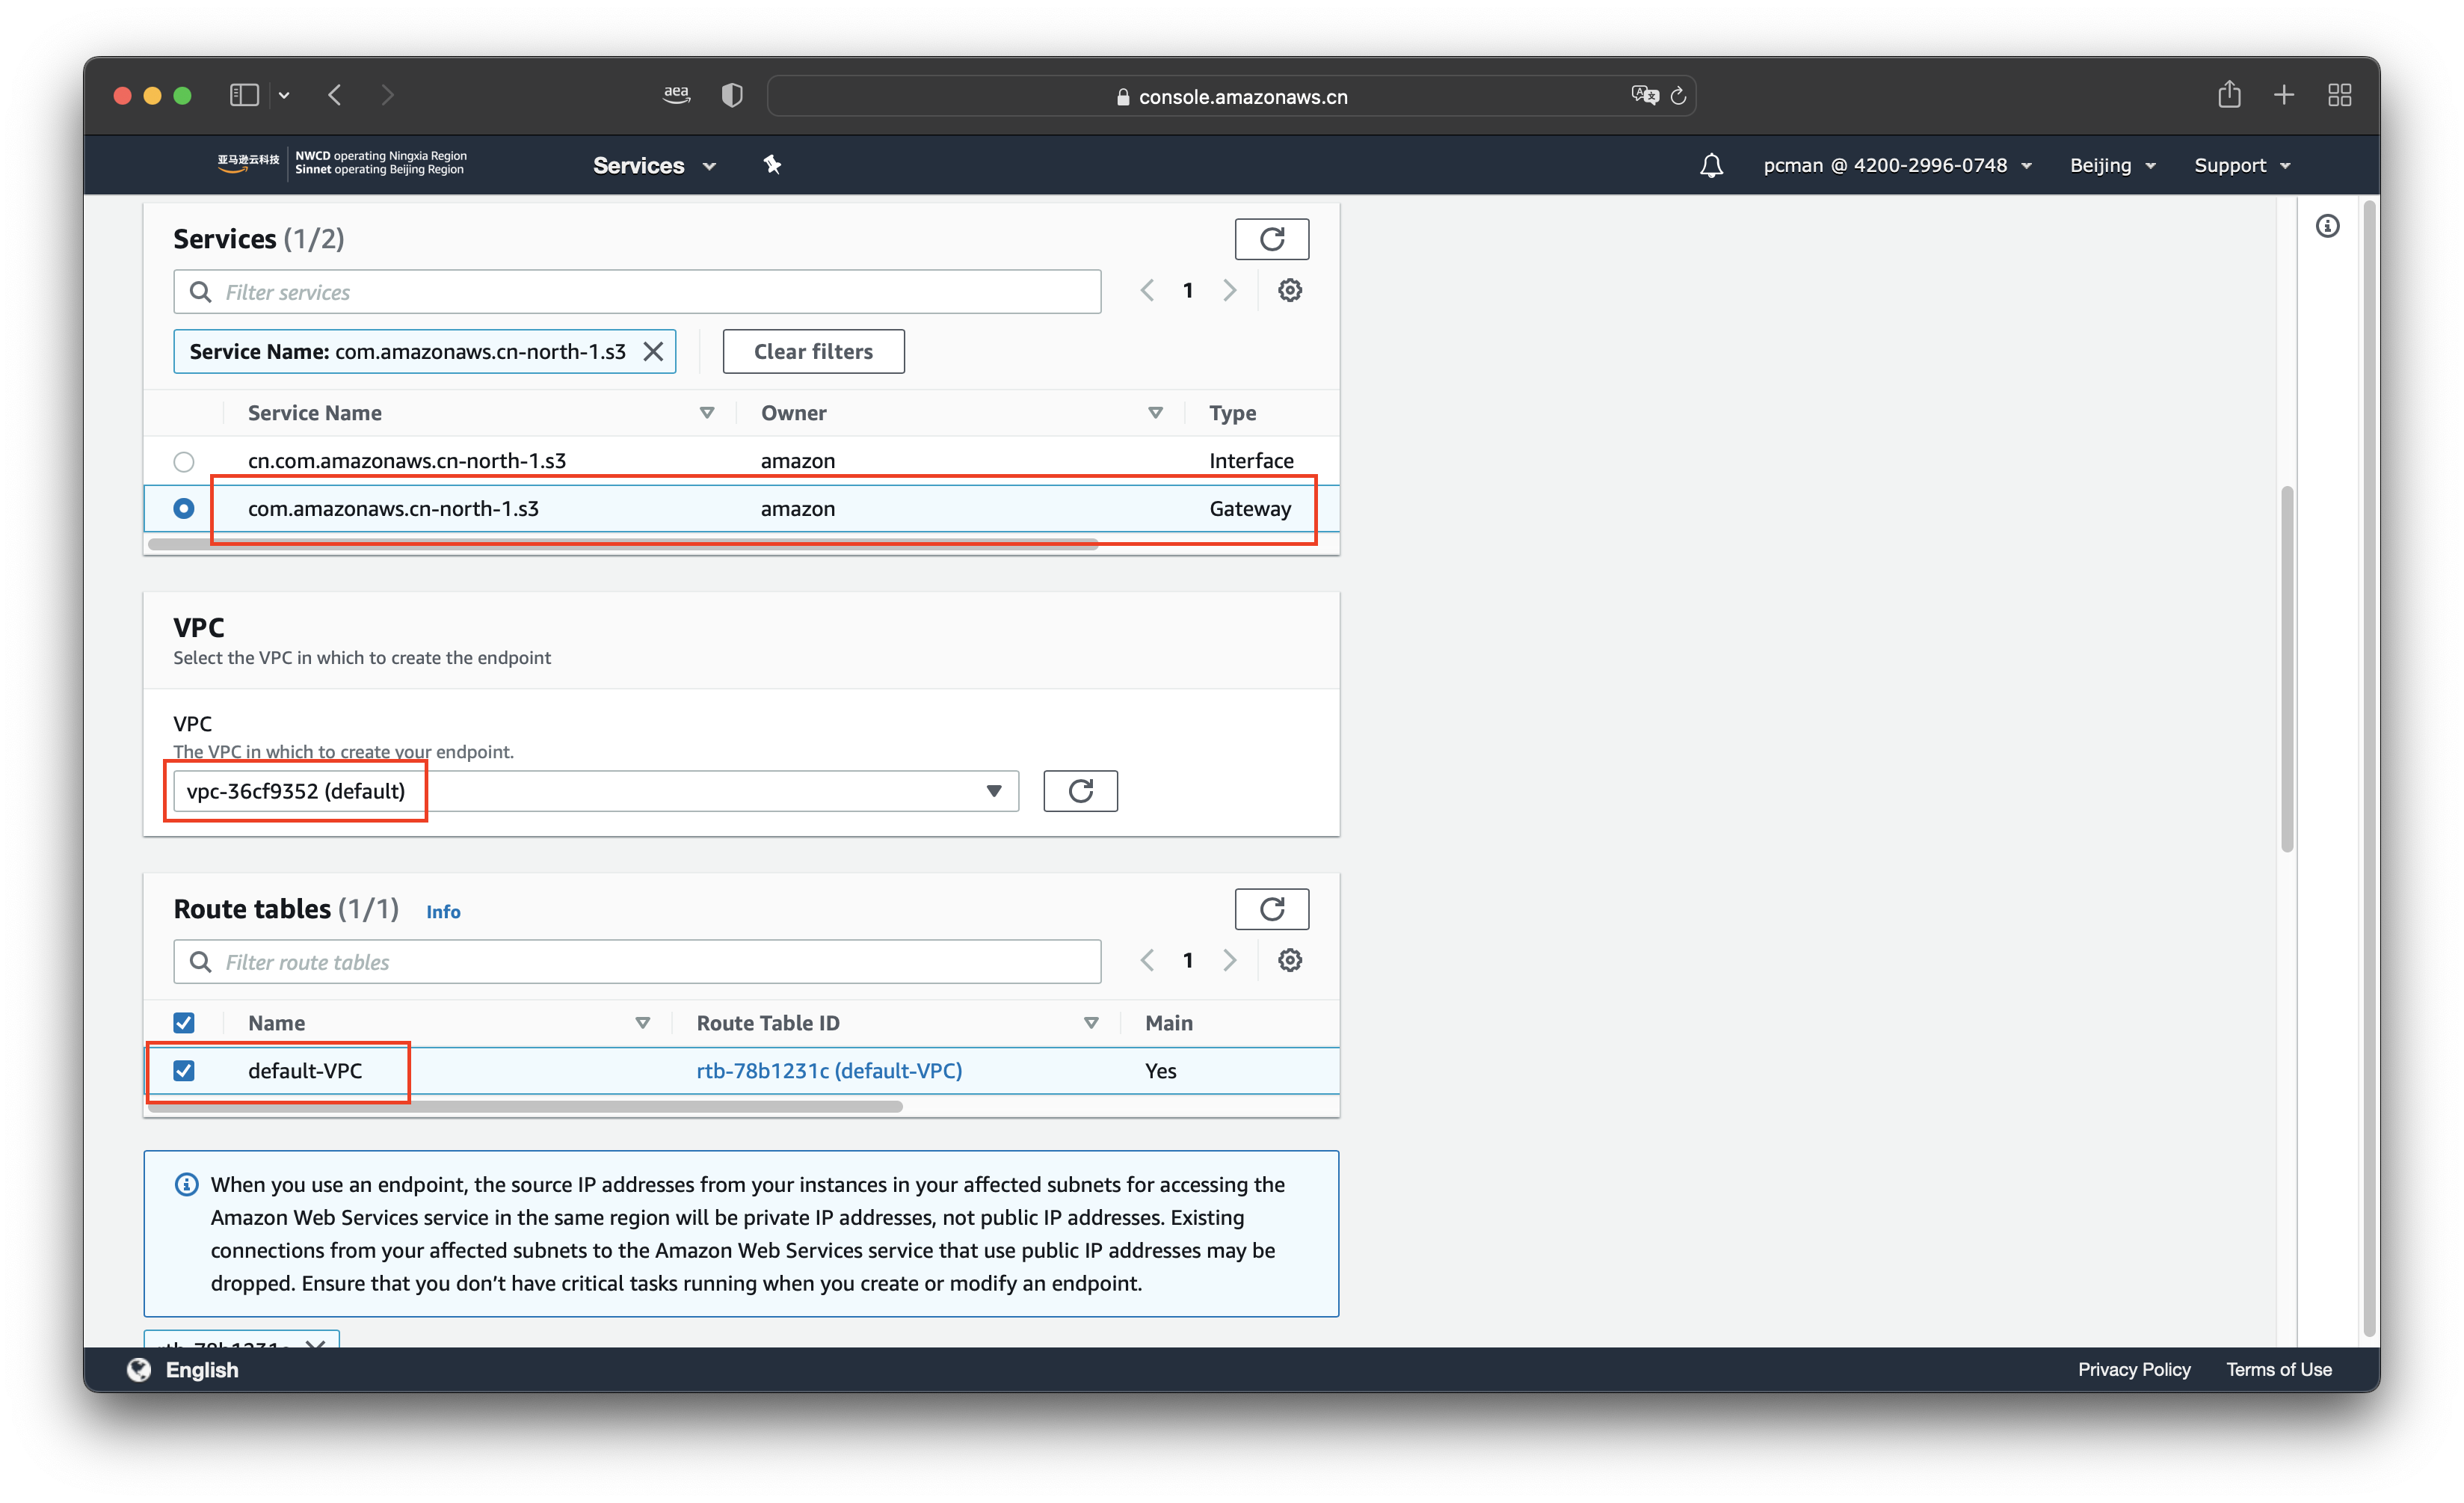Viewport: 2464px width, 1503px height.
Task: Click the aea extension icon
Action: point(677,95)
